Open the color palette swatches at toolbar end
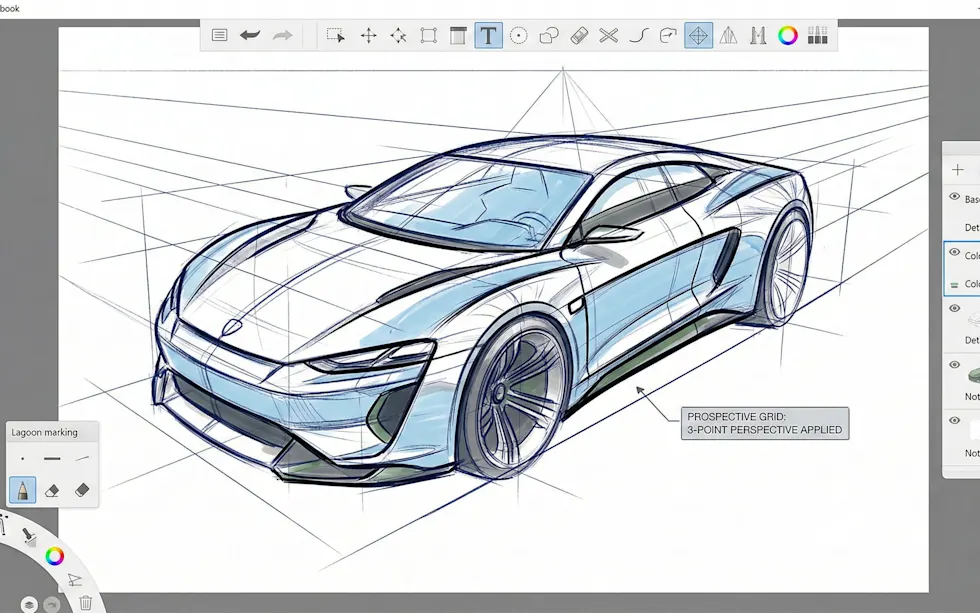The width and height of the screenshot is (980, 613). 818,36
